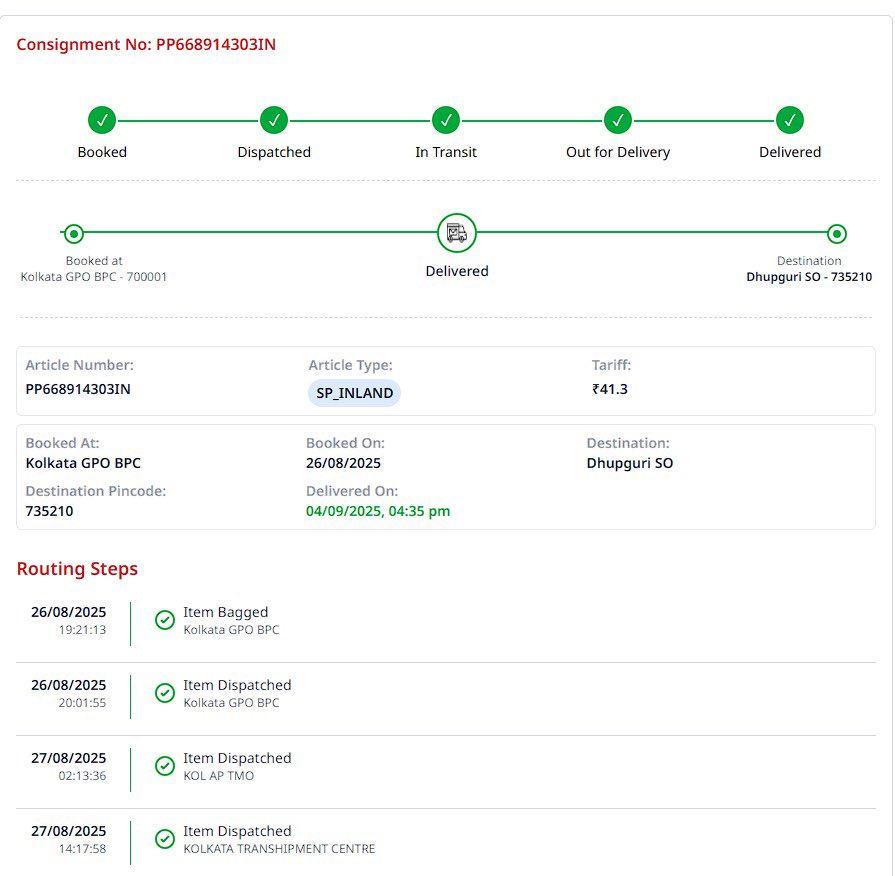Image resolution: width=895 pixels, height=876 pixels.
Task: Click KOLKATA TRANSHIPMENT CENTRE location text
Action: (x=279, y=849)
